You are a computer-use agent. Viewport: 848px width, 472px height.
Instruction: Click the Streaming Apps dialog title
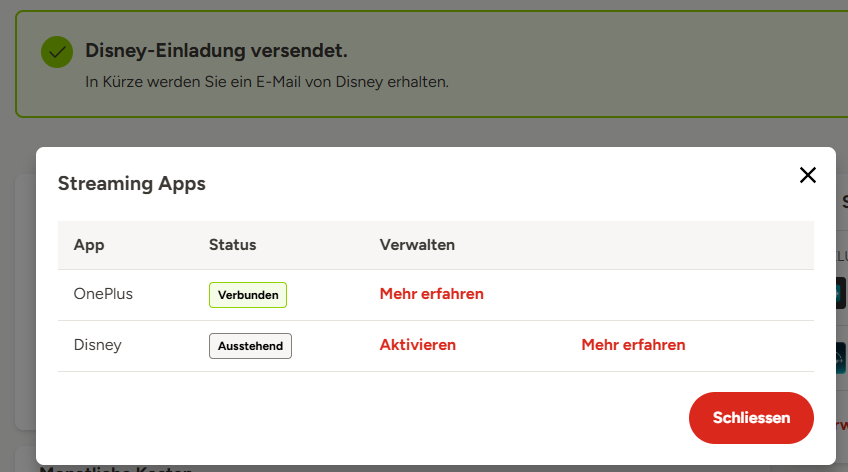132,183
